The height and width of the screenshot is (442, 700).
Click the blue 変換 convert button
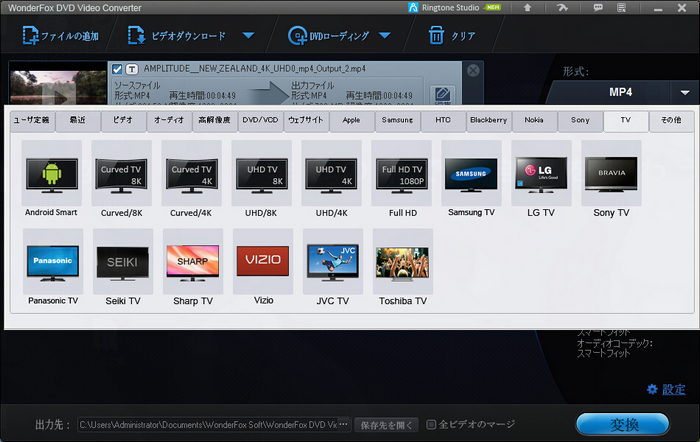point(623,424)
